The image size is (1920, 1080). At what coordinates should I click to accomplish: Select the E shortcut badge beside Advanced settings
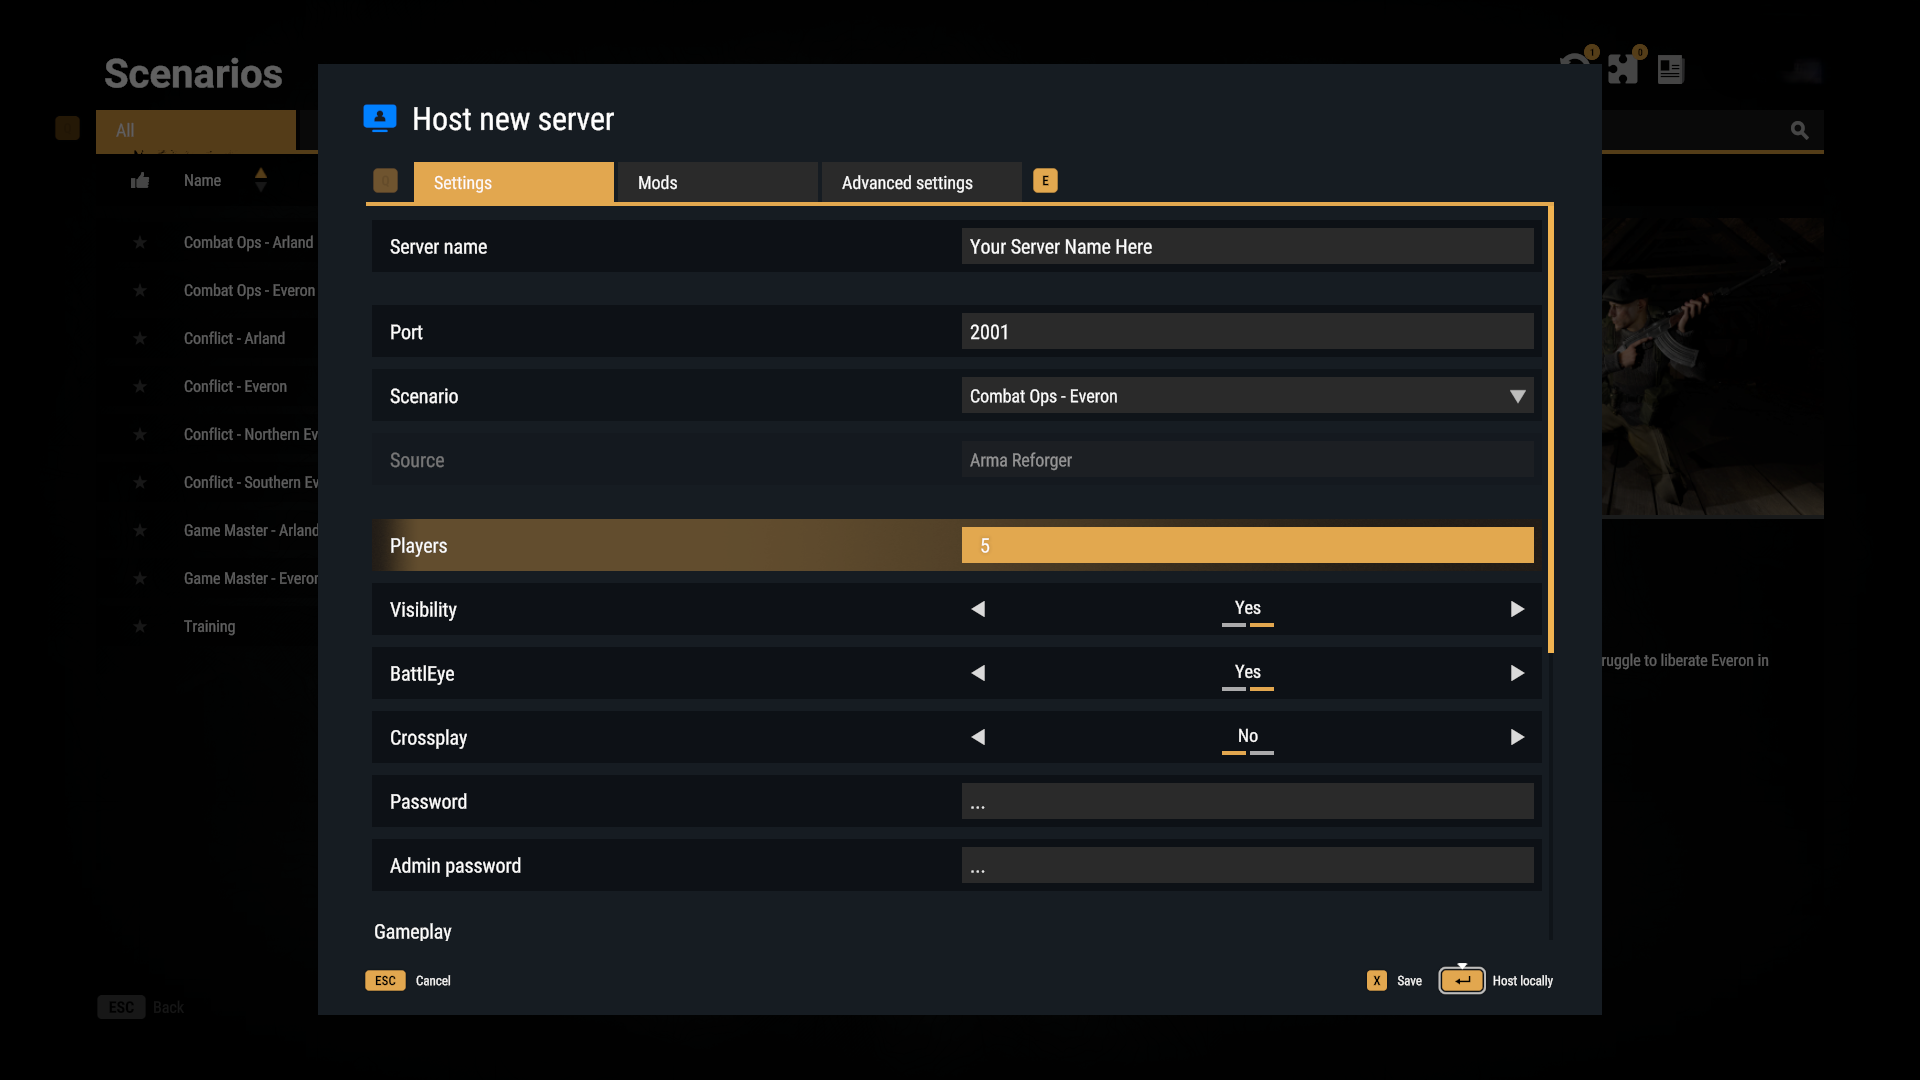coord(1044,181)
